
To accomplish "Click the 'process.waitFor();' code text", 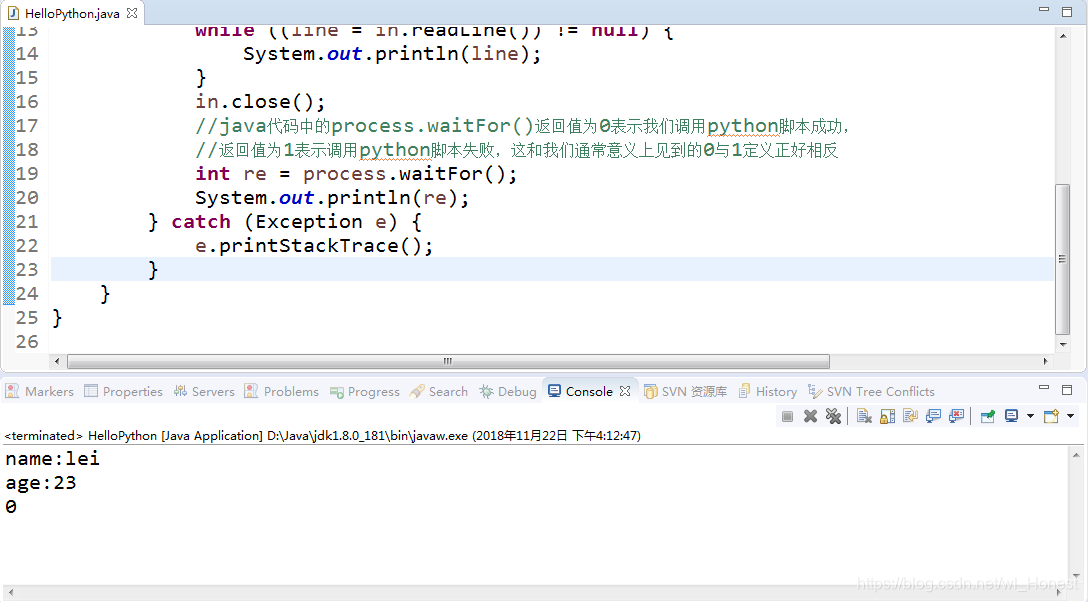I will click(x=409, y=173).
